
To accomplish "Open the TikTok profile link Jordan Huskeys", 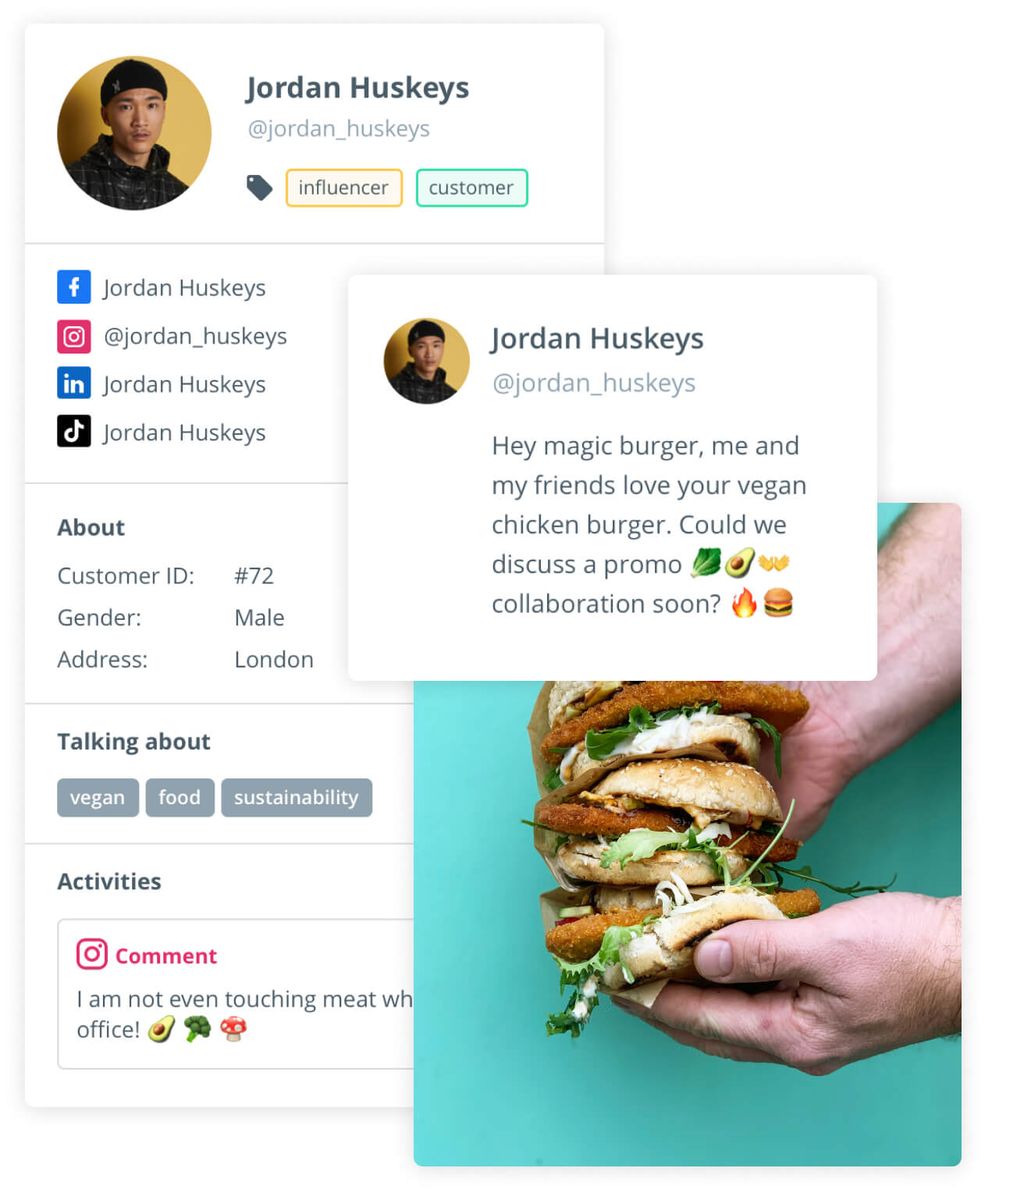I will 184,432.
